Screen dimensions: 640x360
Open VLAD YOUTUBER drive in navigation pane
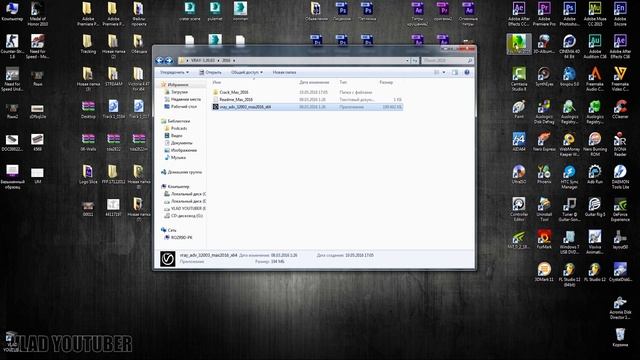point(188,209)
